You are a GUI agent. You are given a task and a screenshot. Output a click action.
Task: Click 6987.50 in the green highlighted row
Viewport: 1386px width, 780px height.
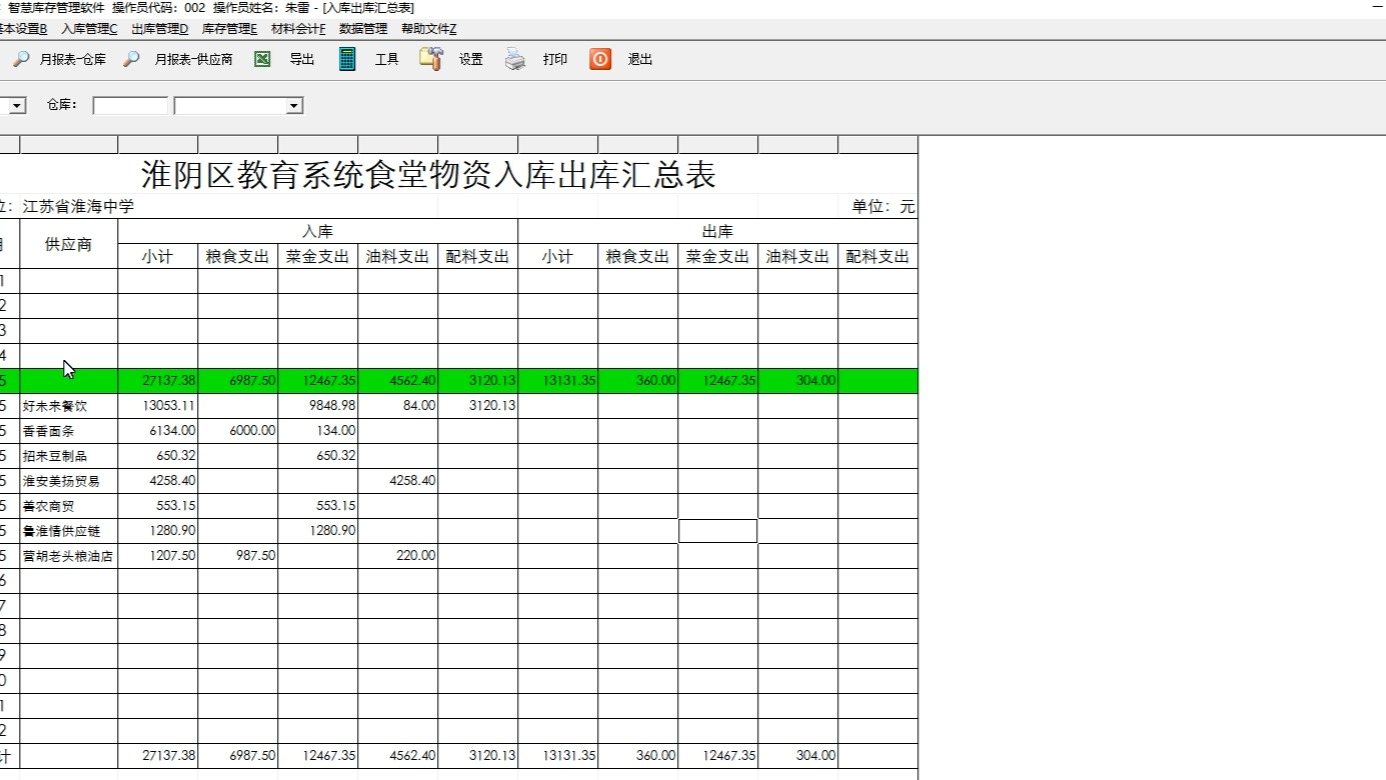coord(253,381)
